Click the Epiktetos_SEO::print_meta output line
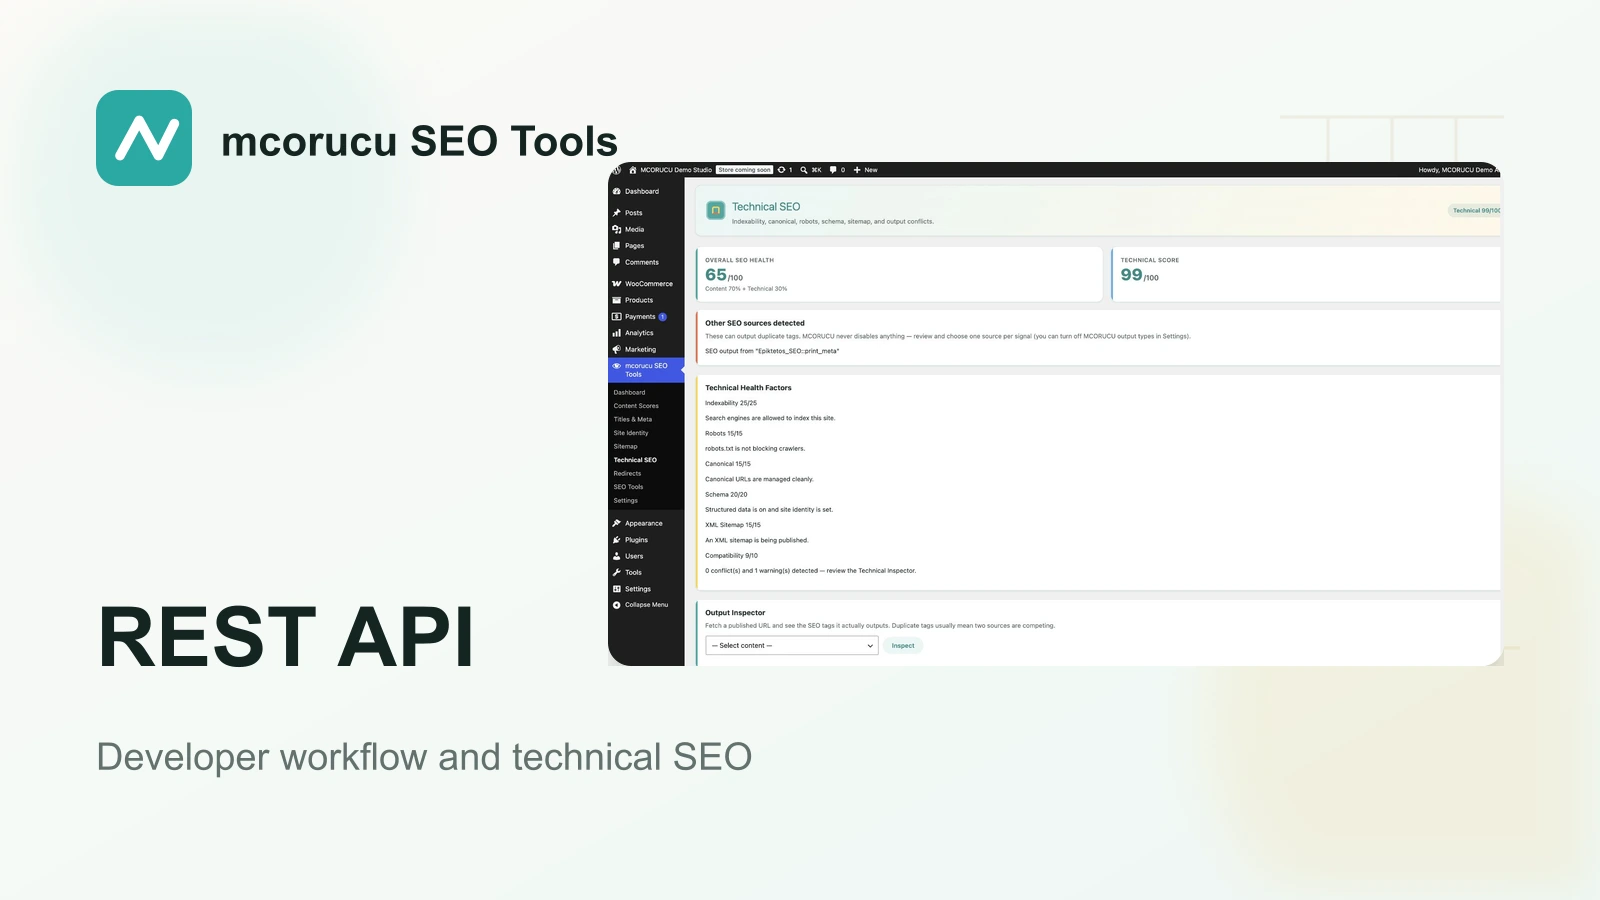1600x900 pixels. pyautogui.click(x=772, y=351)
